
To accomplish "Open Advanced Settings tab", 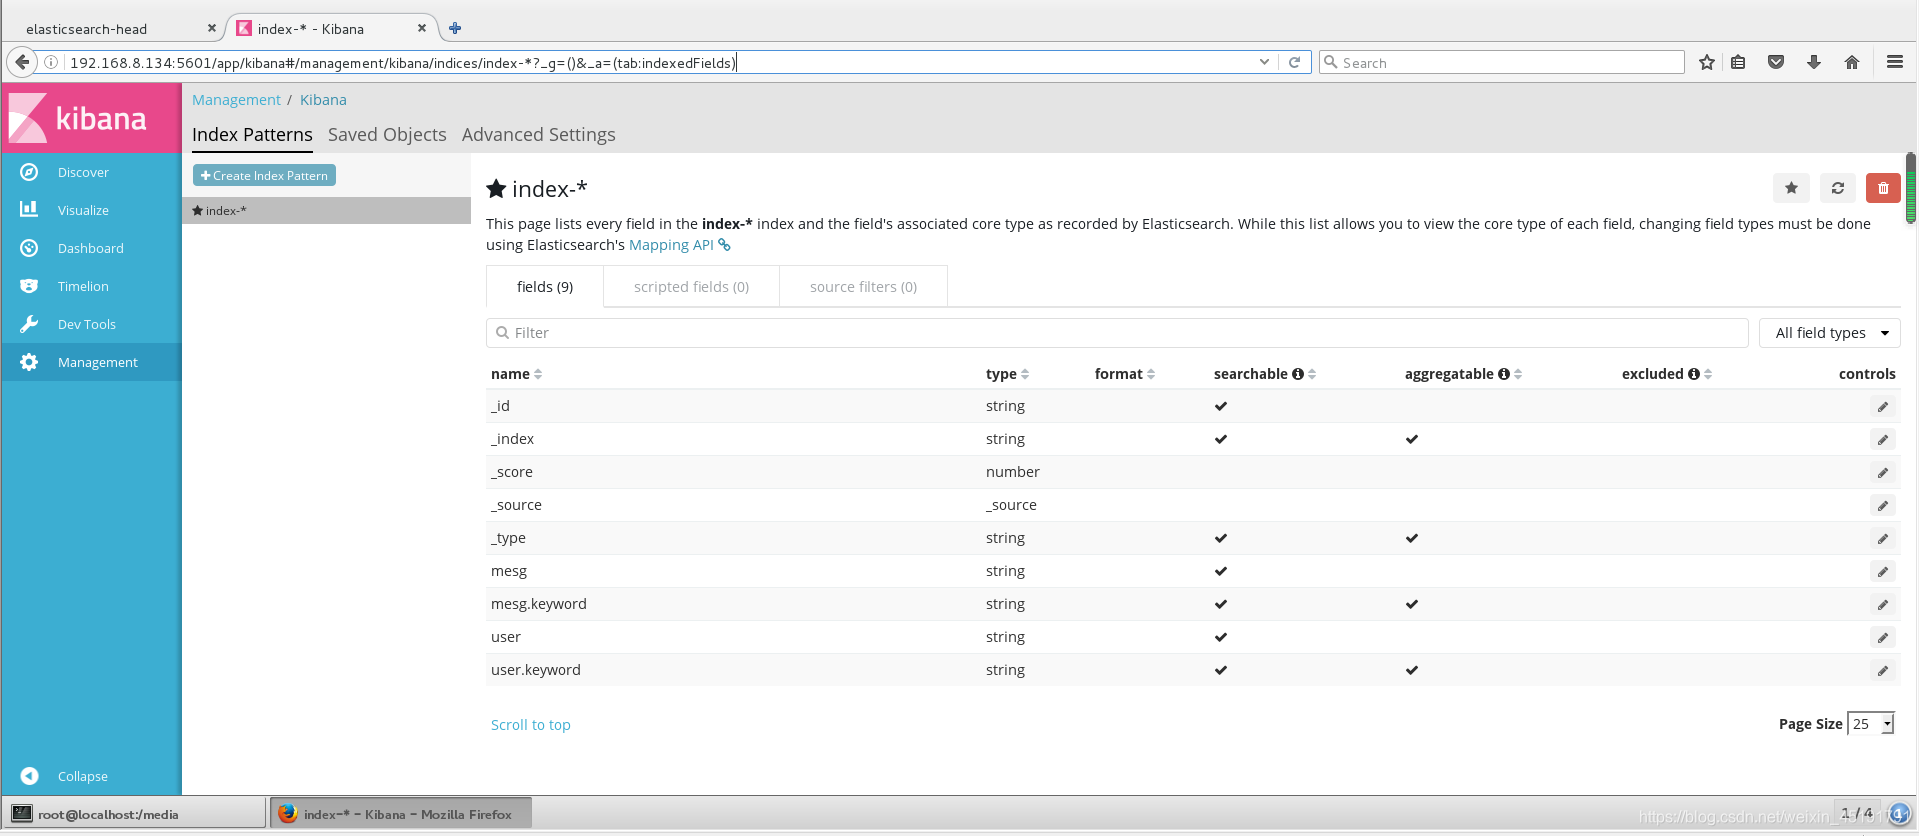I will click(539, 134).
